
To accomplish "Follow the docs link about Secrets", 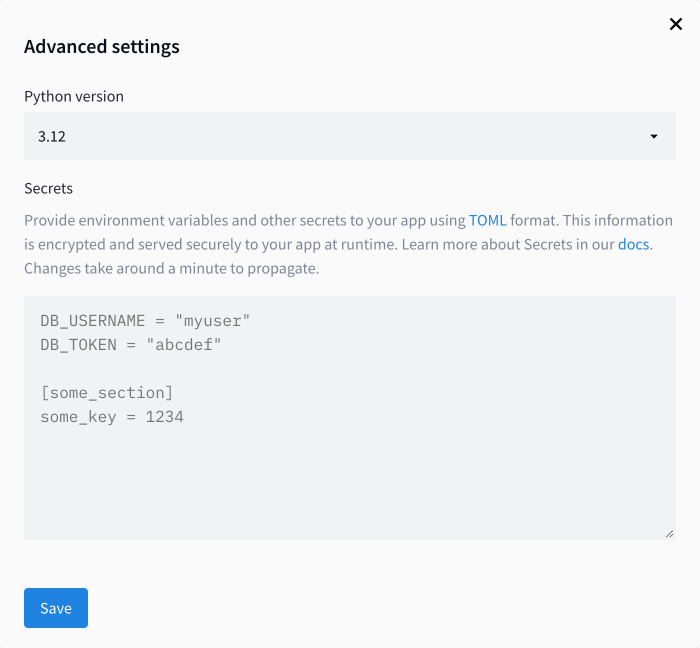I will pos(634,242).
